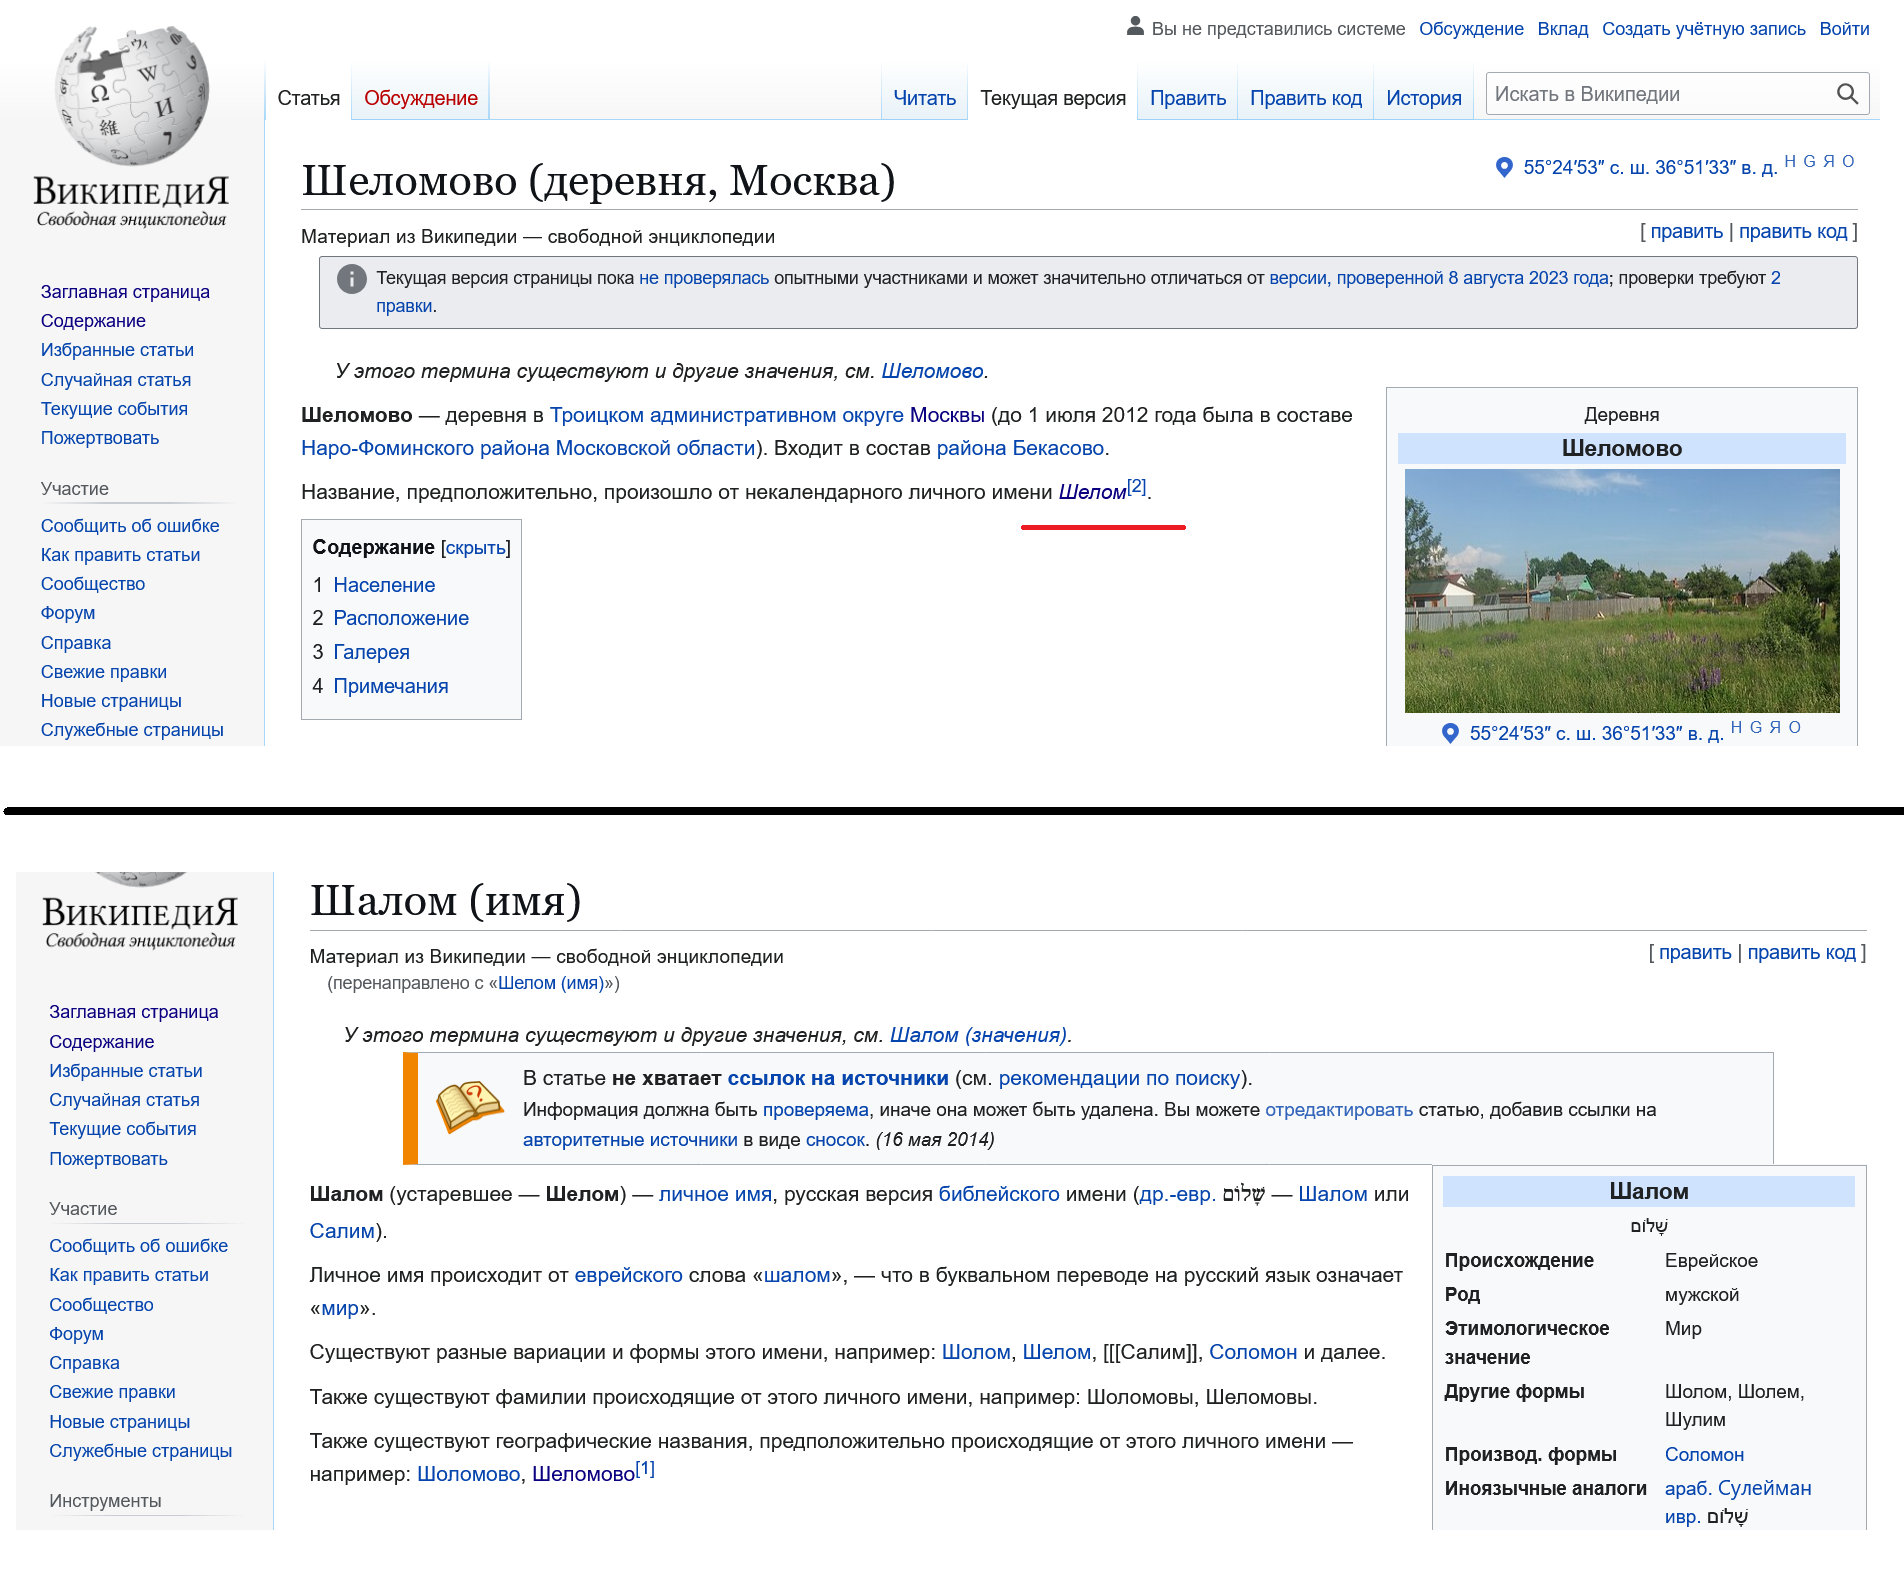Open «Служебные страницы» in upper sidebar
This screenshot has width=1904, height=1572.
point(132,730)
